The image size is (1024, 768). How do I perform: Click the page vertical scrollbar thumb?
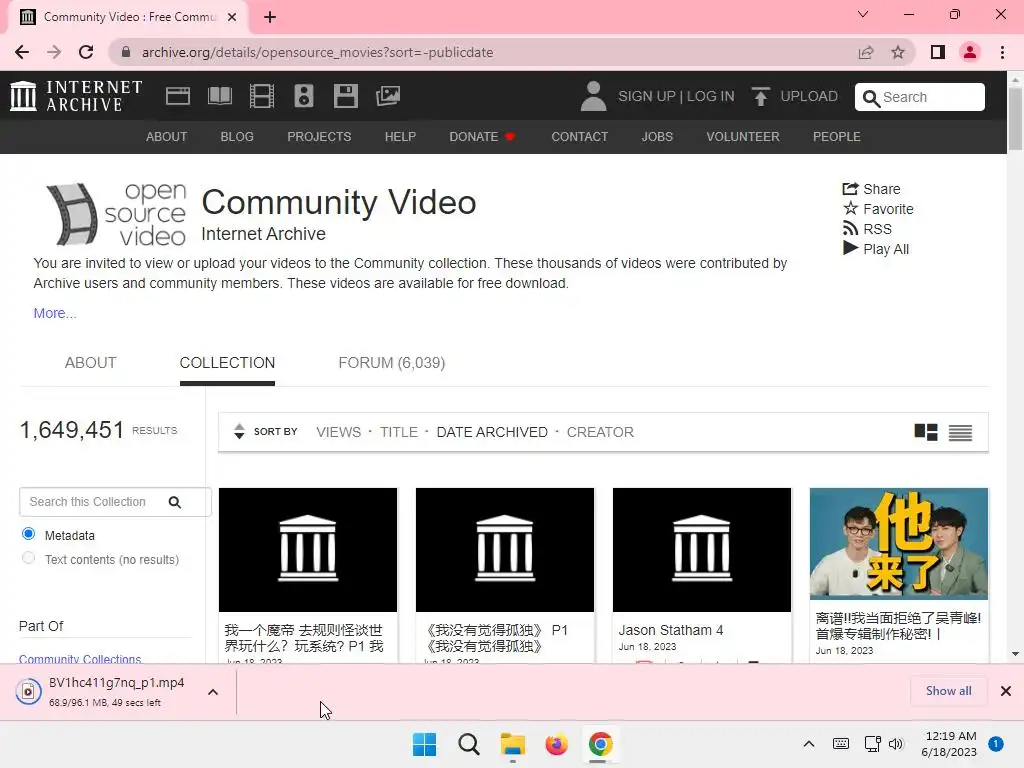(x=1015, y=118)
